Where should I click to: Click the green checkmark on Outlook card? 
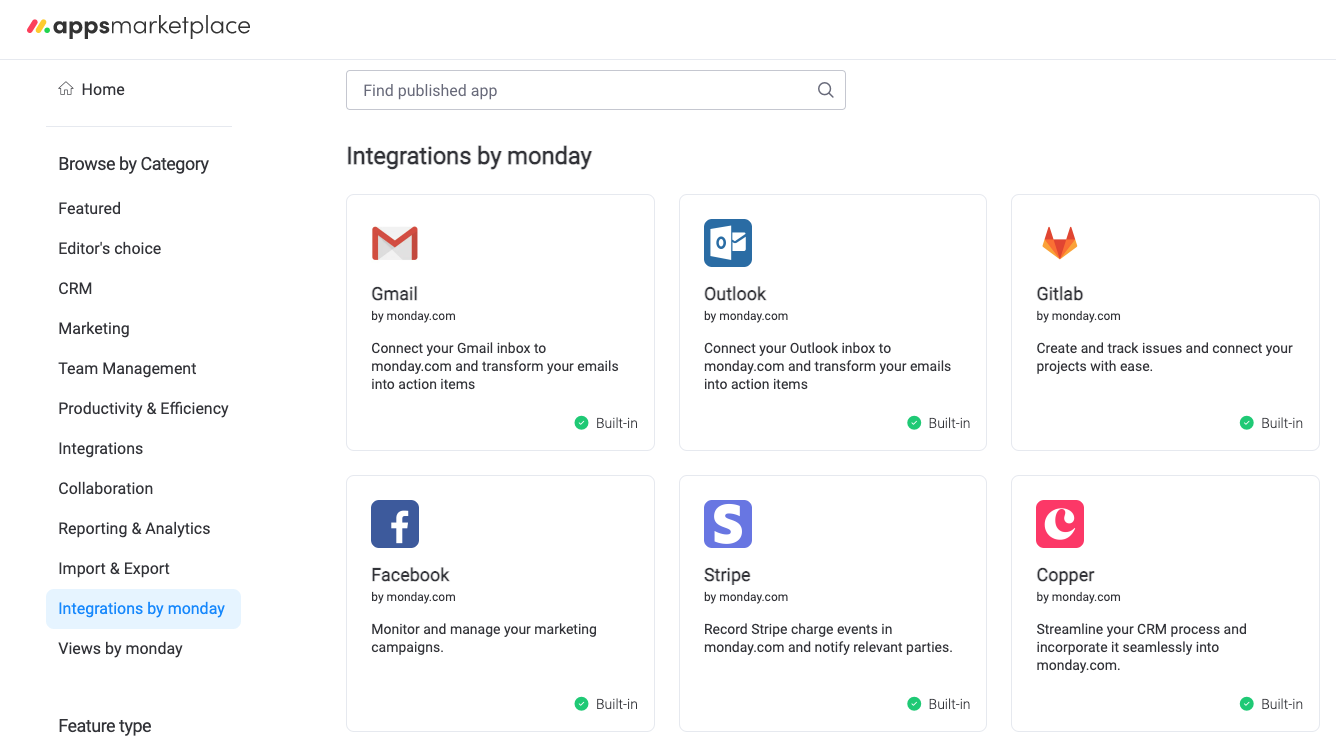pos(914,423)
